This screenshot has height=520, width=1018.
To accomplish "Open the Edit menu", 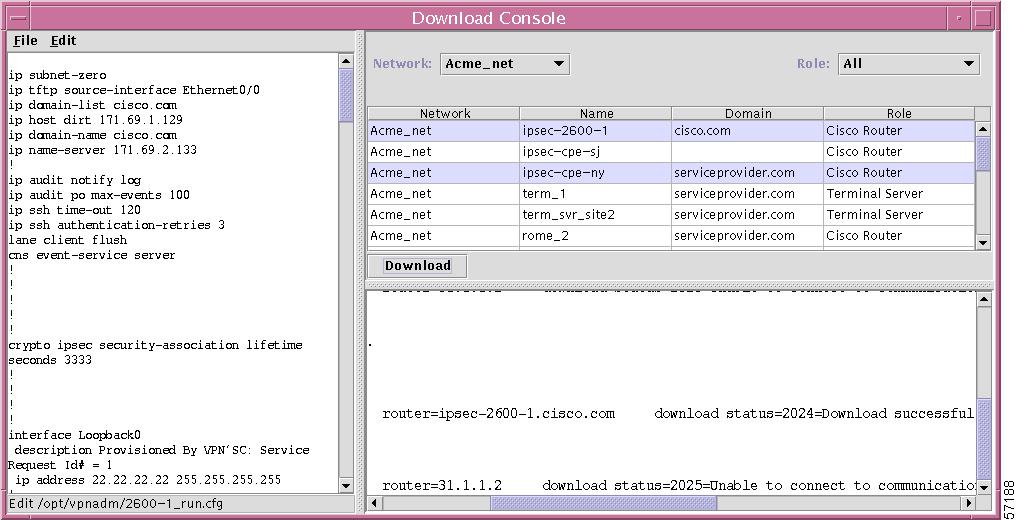I will pyautogui.click(x=63, y=41).
